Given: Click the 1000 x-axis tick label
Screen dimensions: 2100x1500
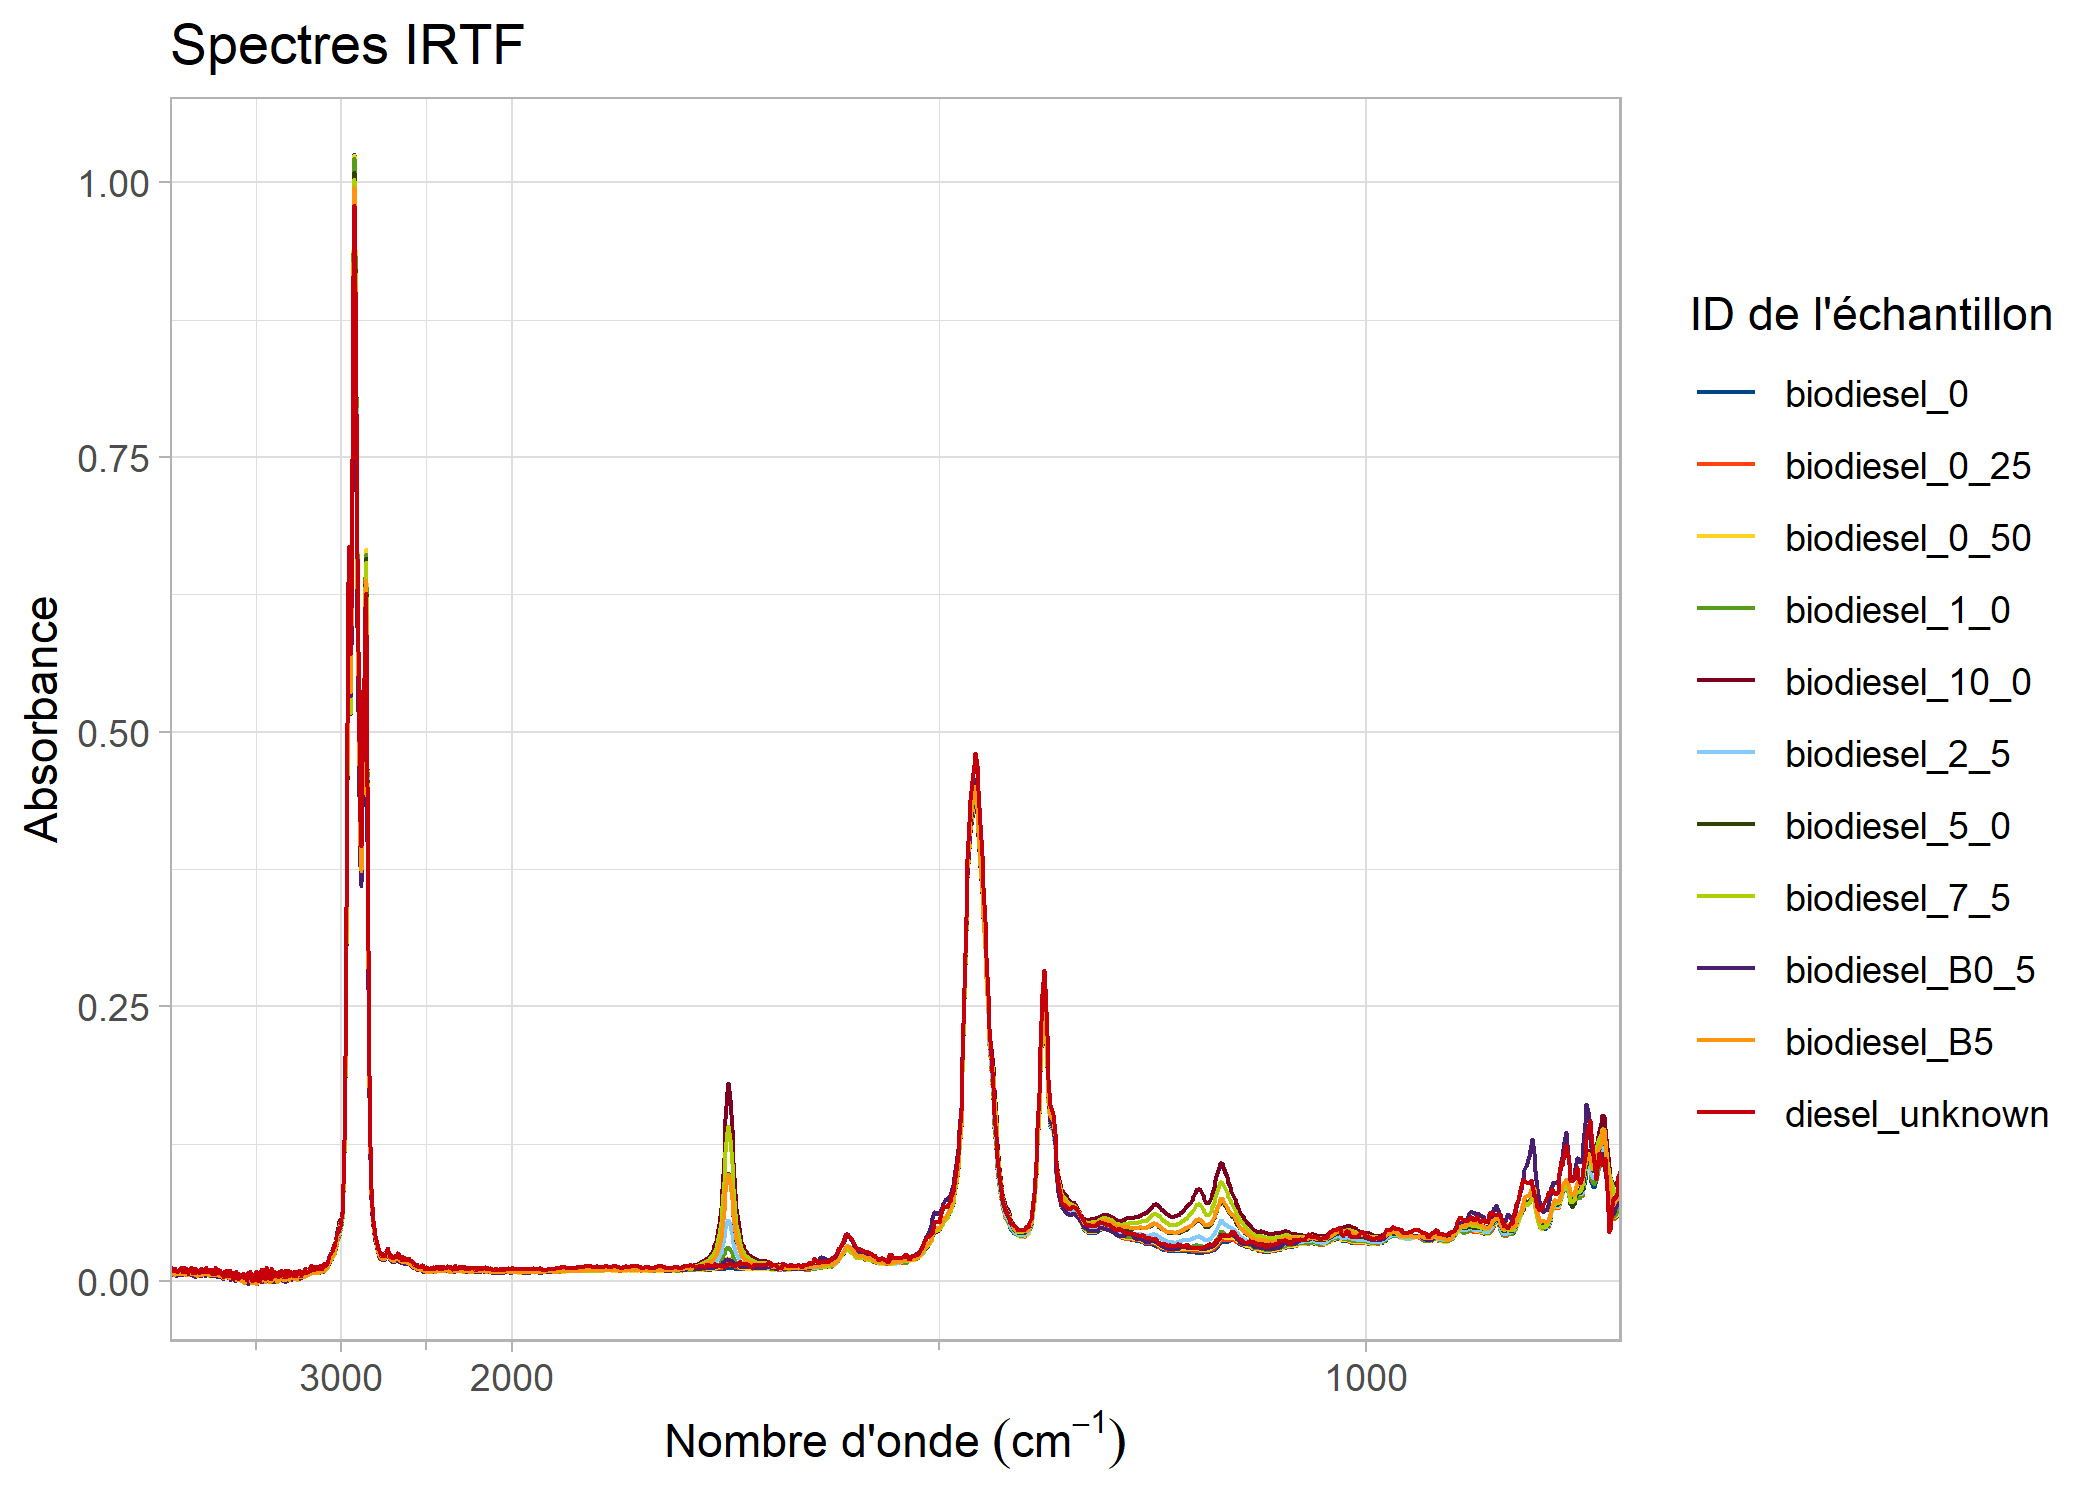Looking at the screenshot, I should click(x=1365, y=1378).
